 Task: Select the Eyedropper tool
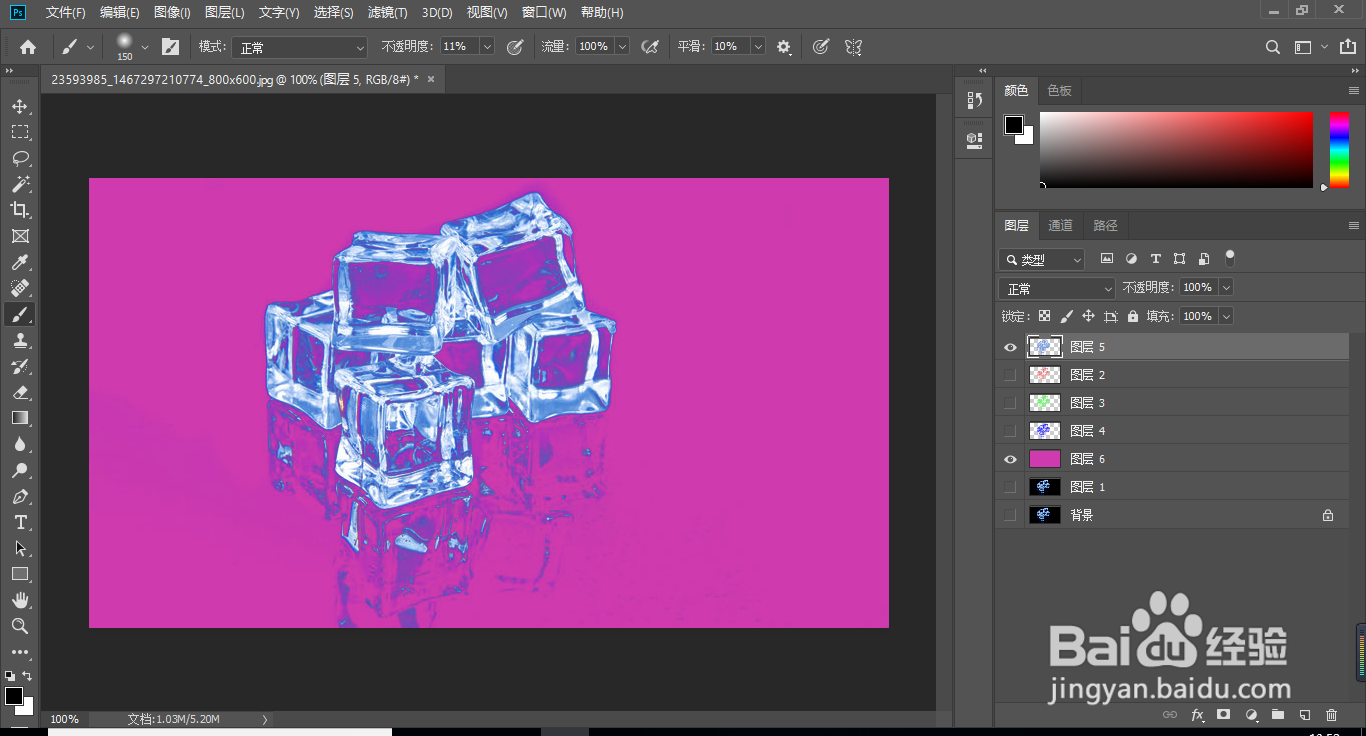[x=20, y=262]
